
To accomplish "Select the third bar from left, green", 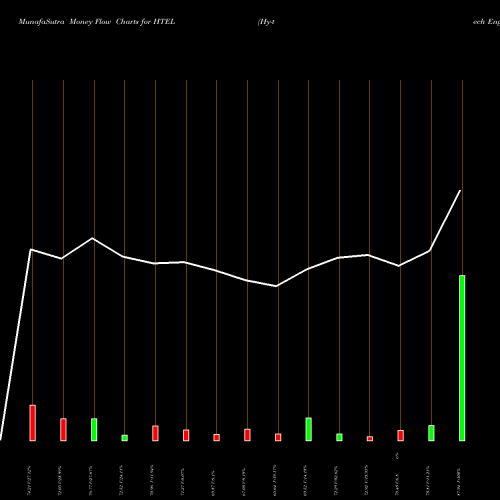I will point(94,430).
